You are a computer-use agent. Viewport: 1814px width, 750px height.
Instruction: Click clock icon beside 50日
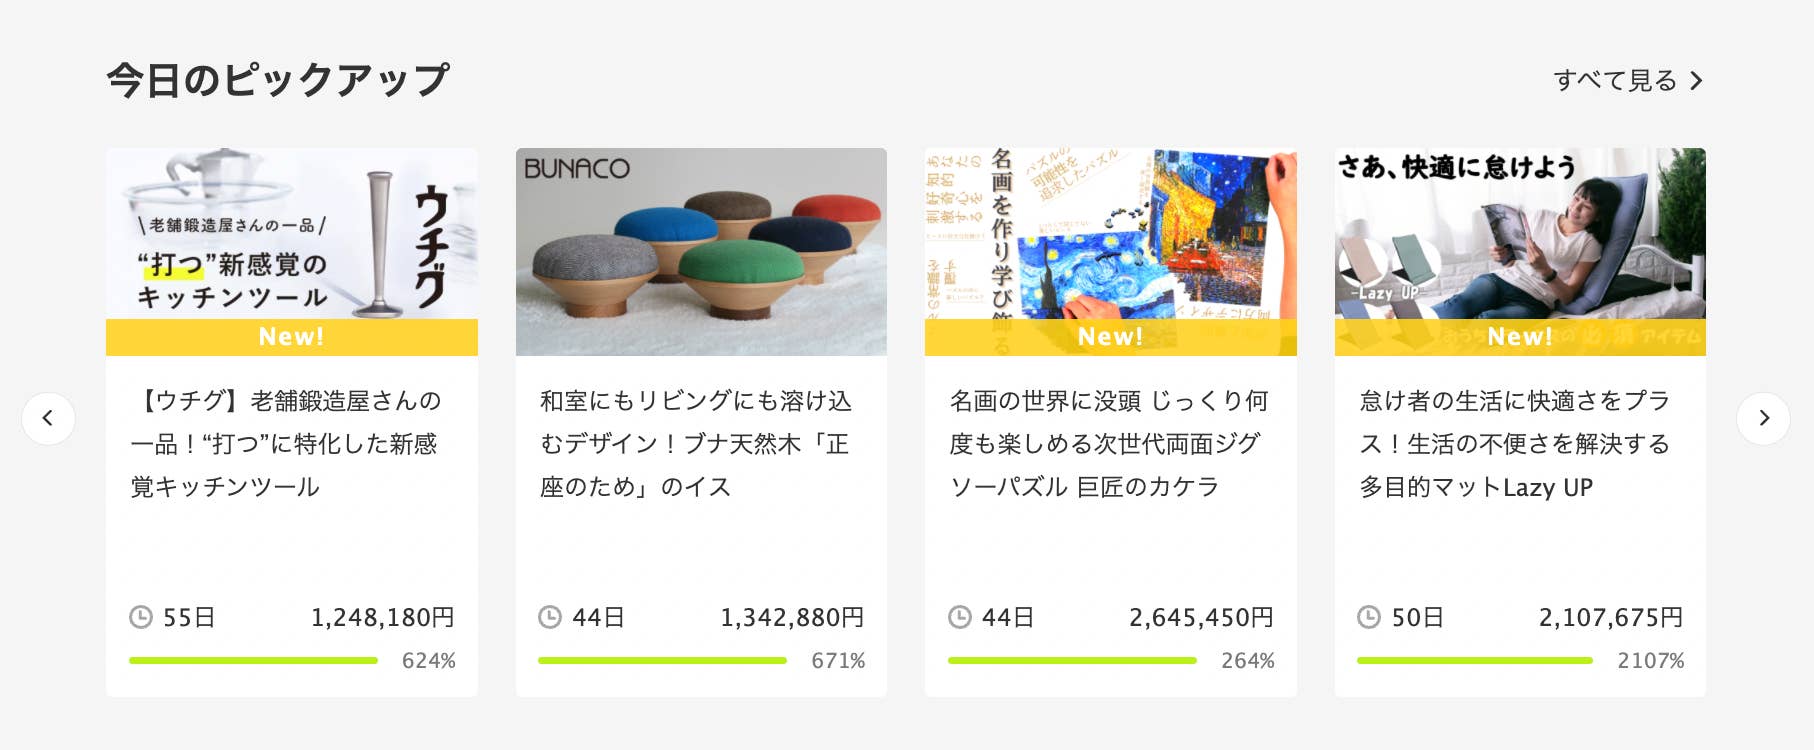point(1369,617)
